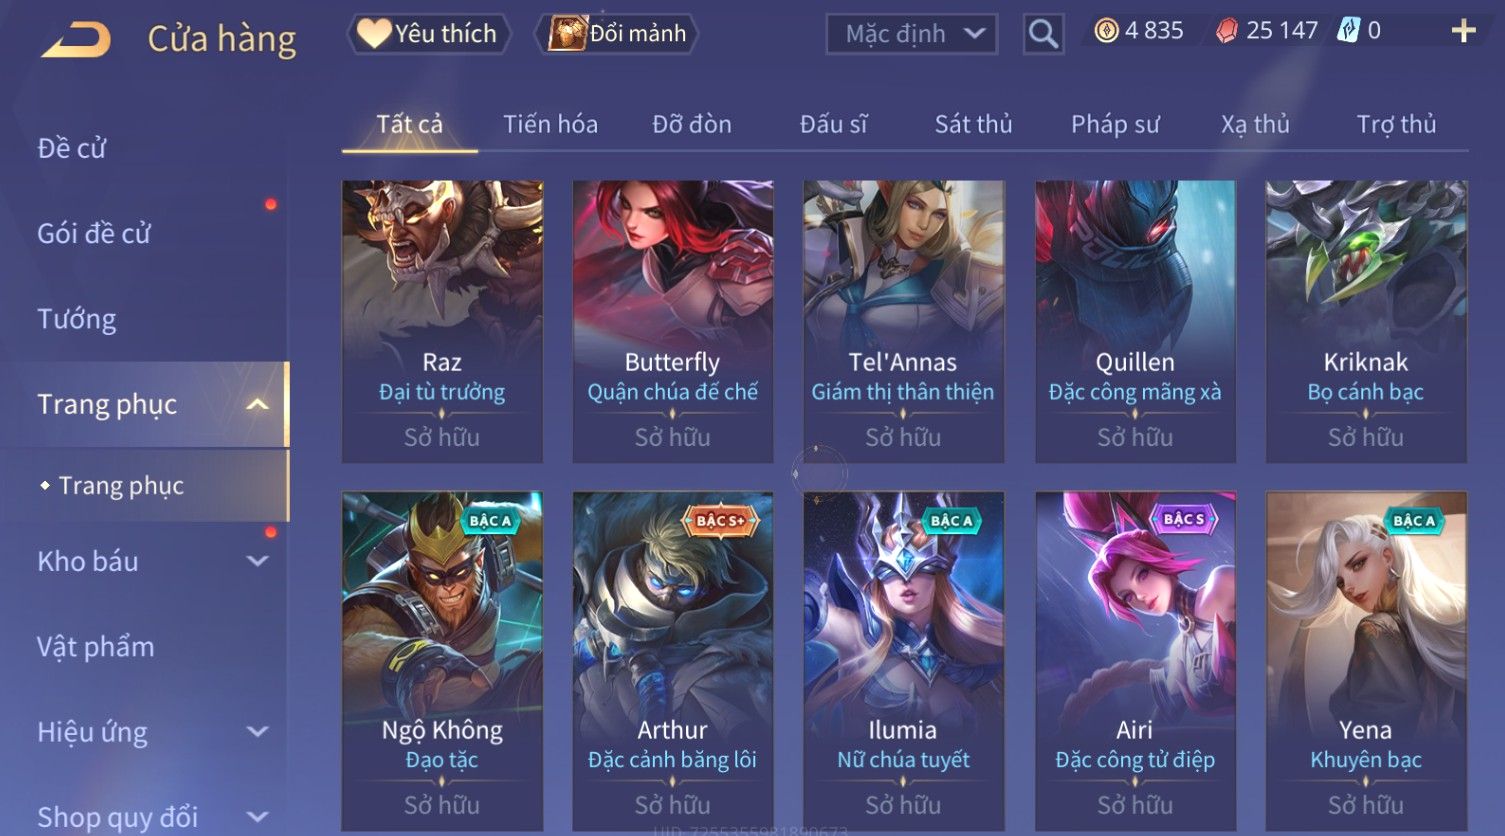Expand the Kho báu sidebar section
This screenshot has height=836, width=1505.
[x=258, y=562]
